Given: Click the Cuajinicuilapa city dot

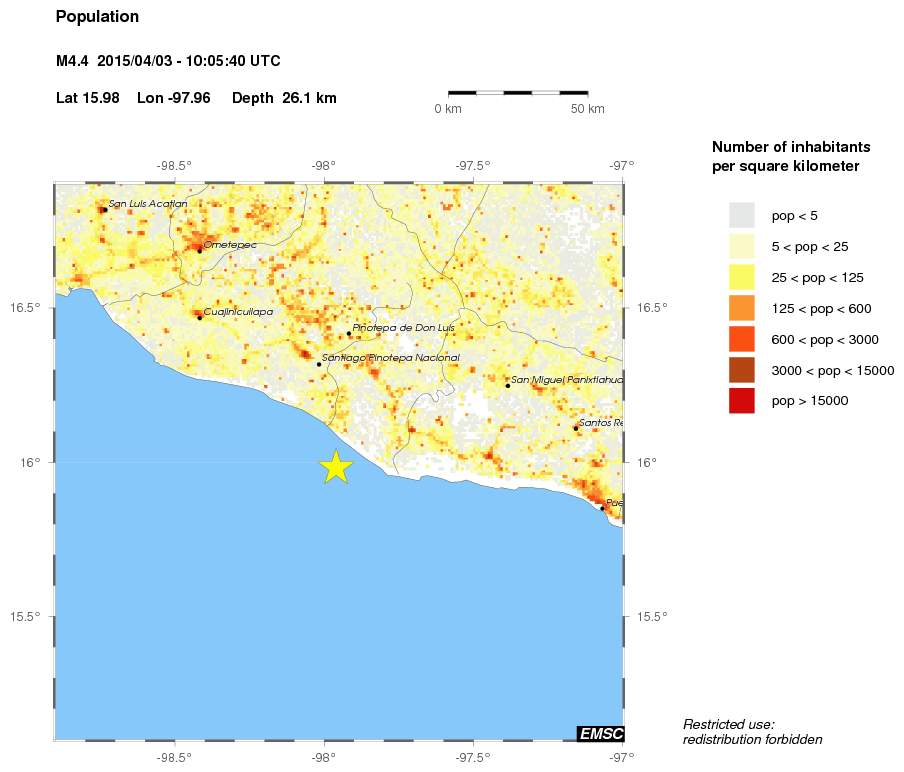Looking at the screenshot, I should [x=199, y=317].
